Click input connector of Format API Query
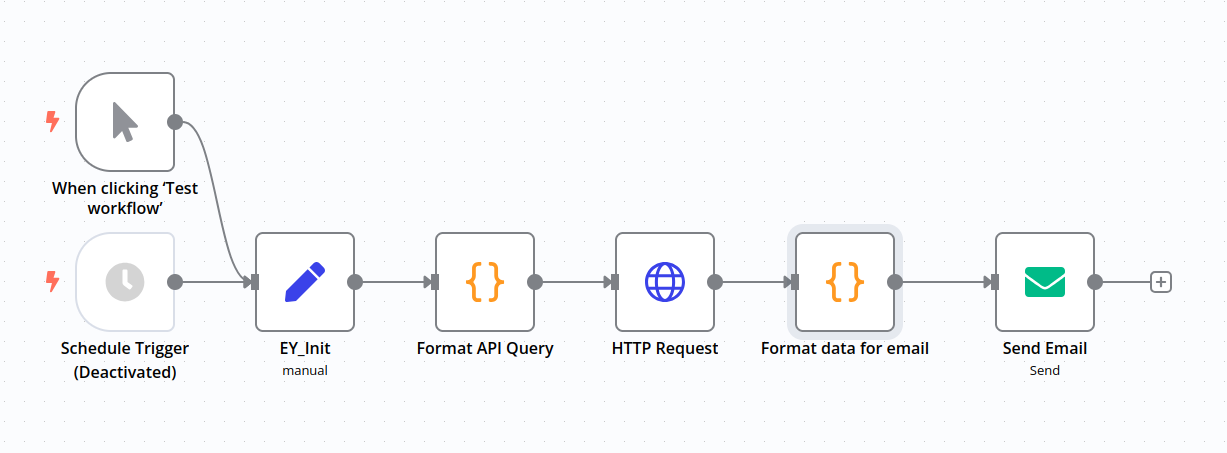1227x453 pixels. click(435, 282)
